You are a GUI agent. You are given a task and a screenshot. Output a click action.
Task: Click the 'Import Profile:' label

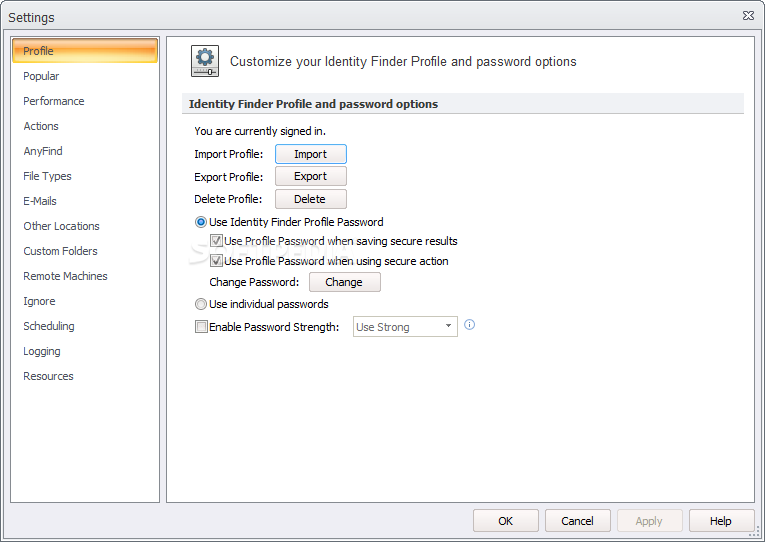[228, 154]
